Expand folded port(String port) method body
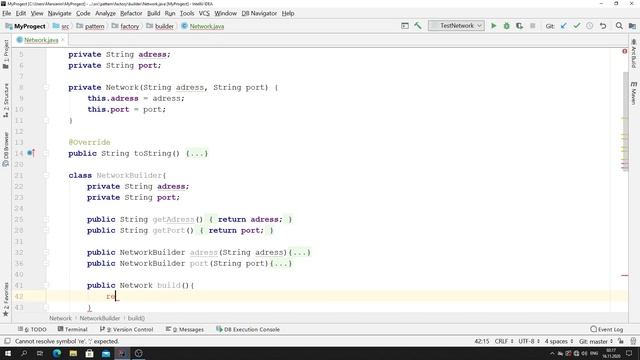 point(281,263)
